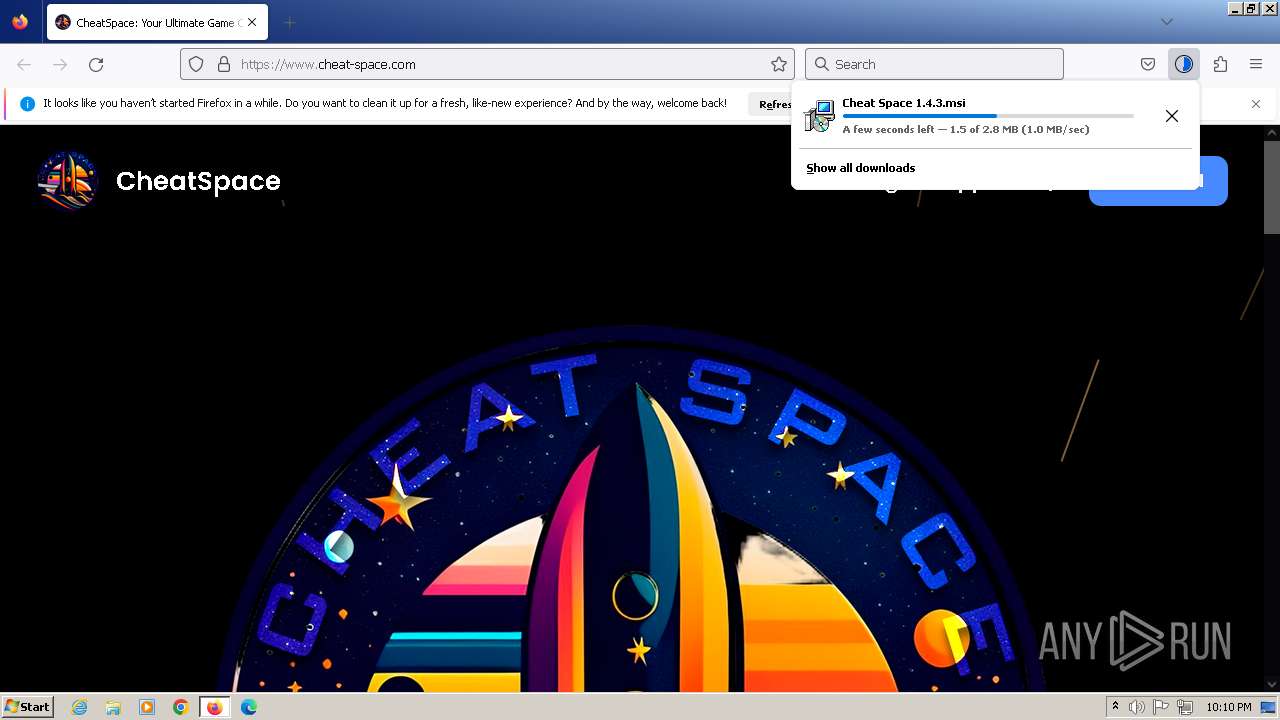Open the tracking protection shield icon
1280x720 pixels.
pos(196,64)
